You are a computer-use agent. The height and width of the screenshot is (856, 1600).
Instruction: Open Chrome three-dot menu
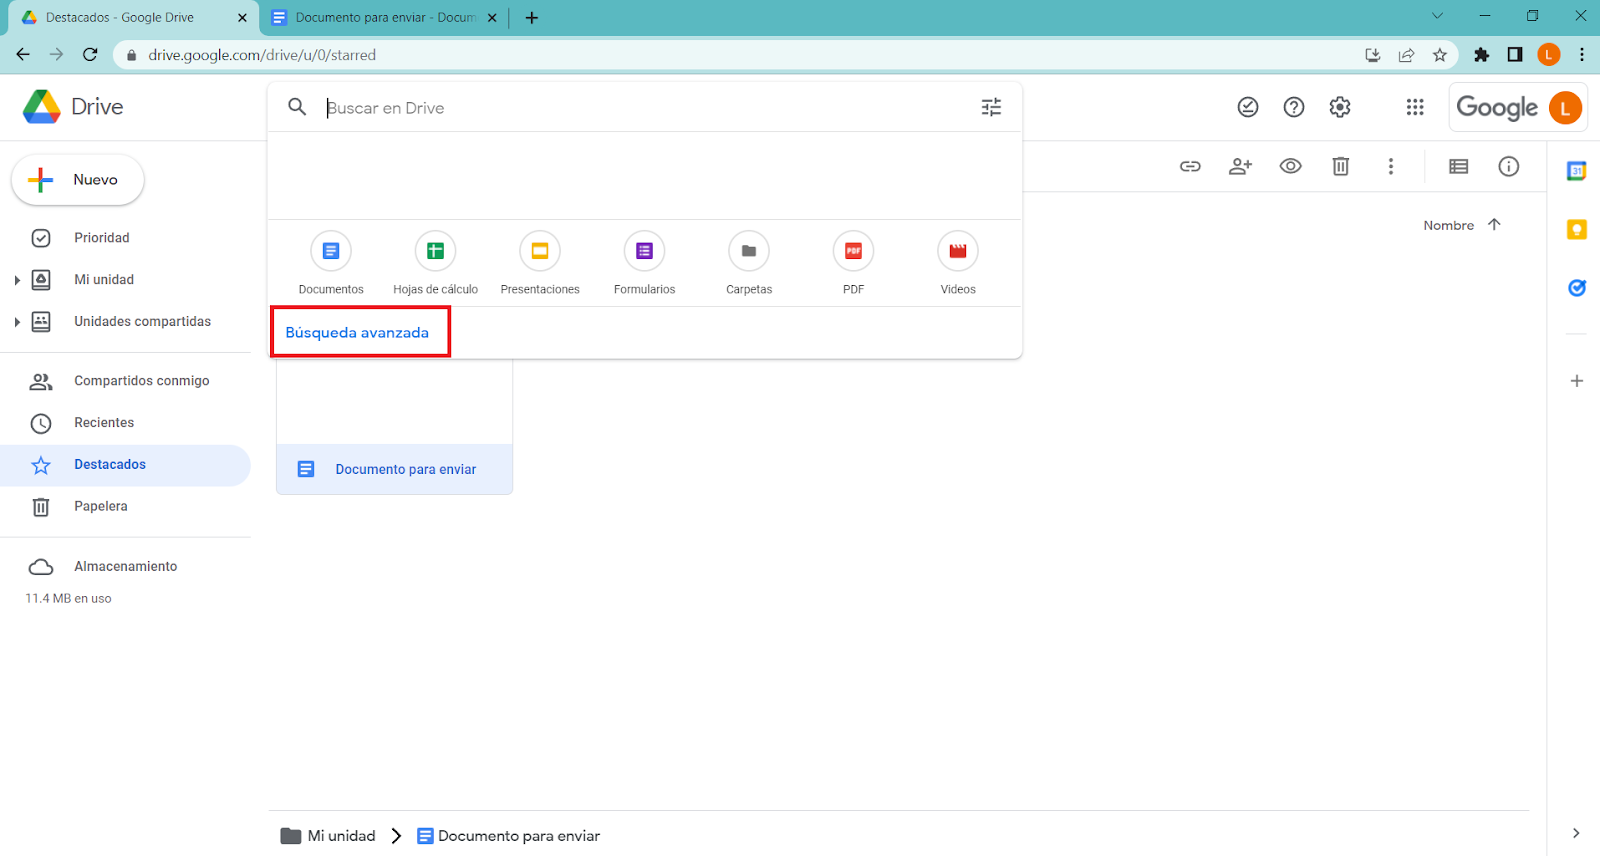point(1582,55)
